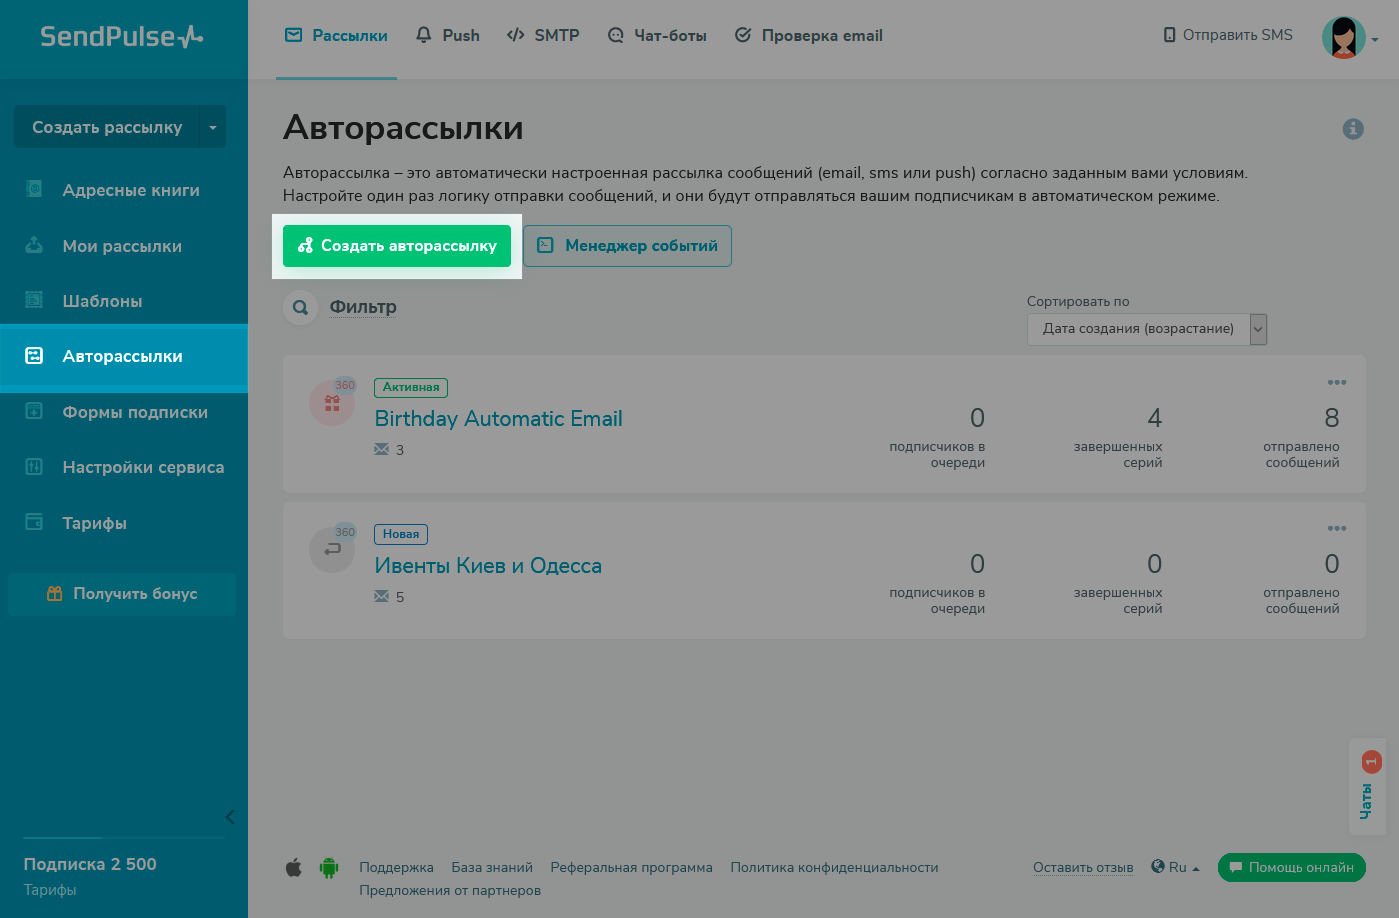Switch to the Проверка email tab
This screenshot has width=1399, height=918.
point(808,36)
